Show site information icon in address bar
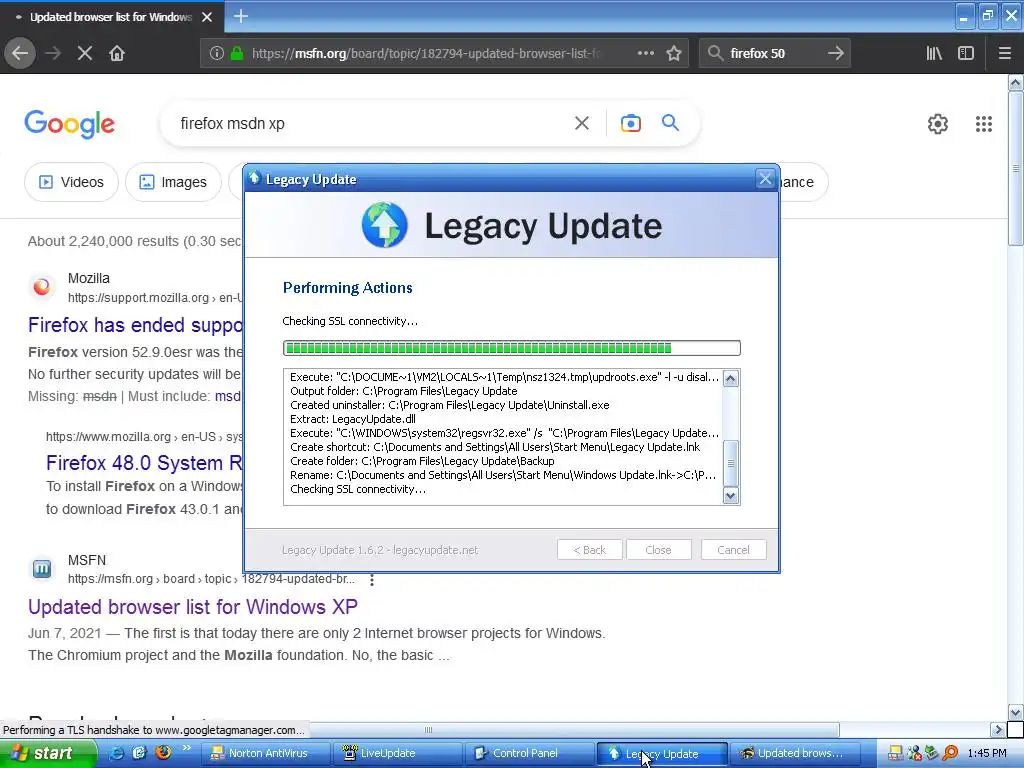This screenshot has width=1024, height=768. point(217,53)
